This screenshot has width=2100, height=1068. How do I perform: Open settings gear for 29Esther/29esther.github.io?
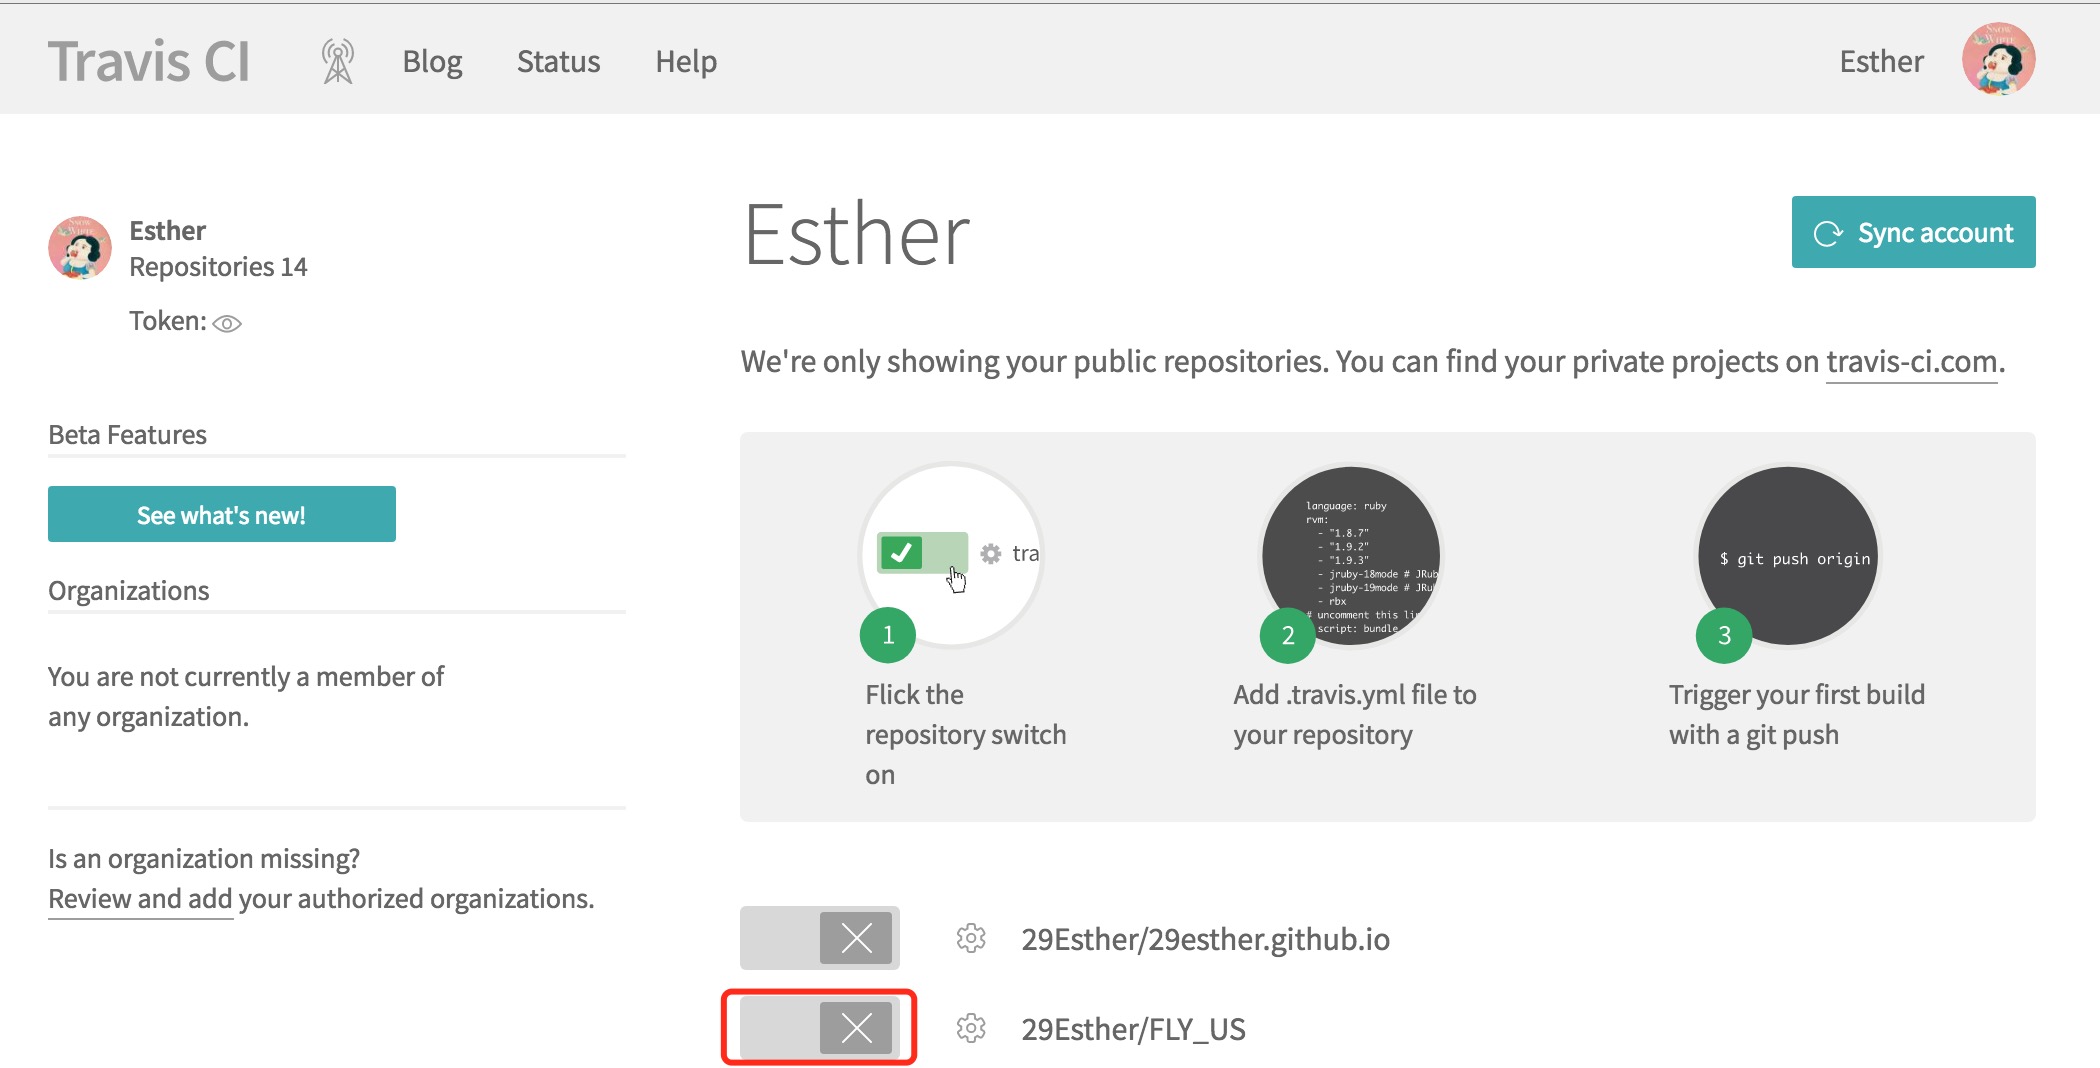(x=970, y=938)
